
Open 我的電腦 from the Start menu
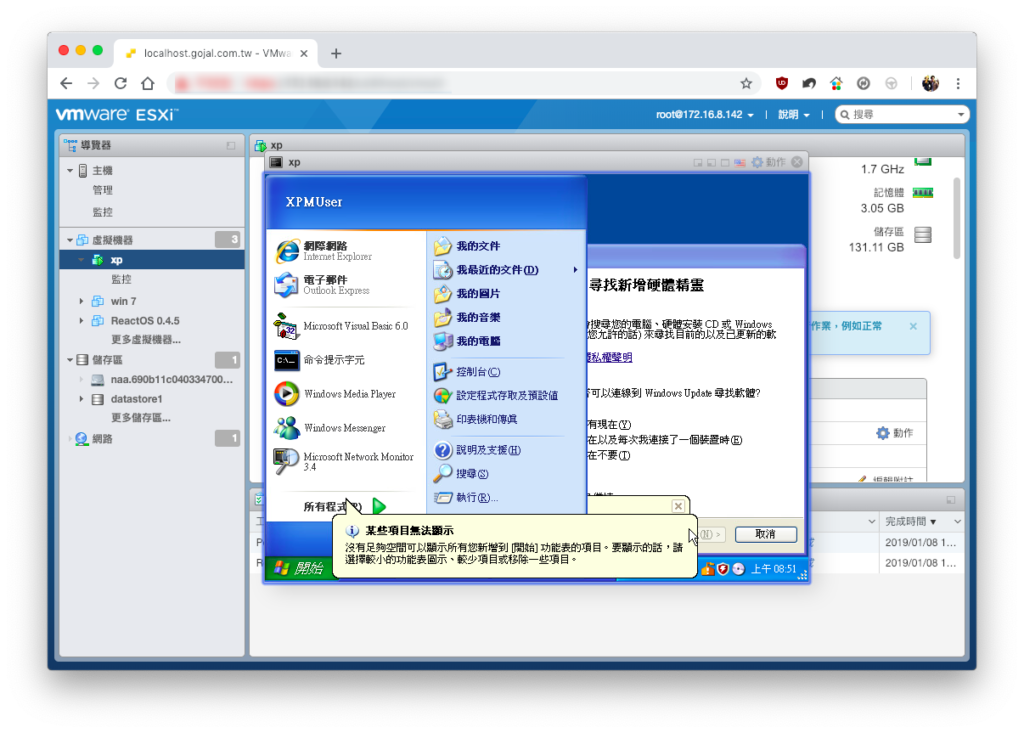[x=467, y=341]
